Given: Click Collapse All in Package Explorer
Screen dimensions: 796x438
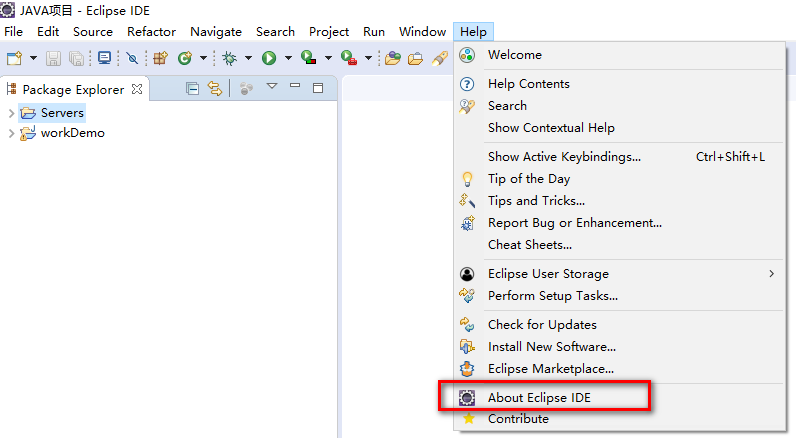Looking at the screenshot, I should click(x=192, y=89).
